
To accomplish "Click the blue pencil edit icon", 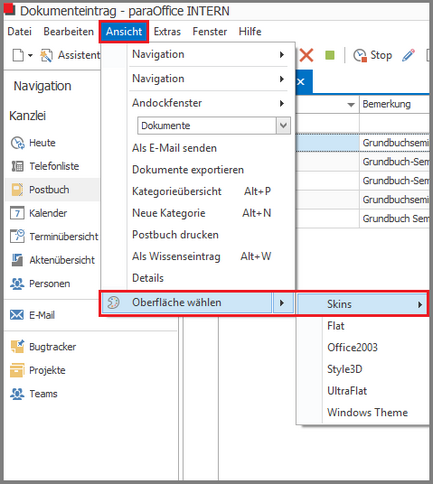I will pyautogui.click(x=408, y=55).
